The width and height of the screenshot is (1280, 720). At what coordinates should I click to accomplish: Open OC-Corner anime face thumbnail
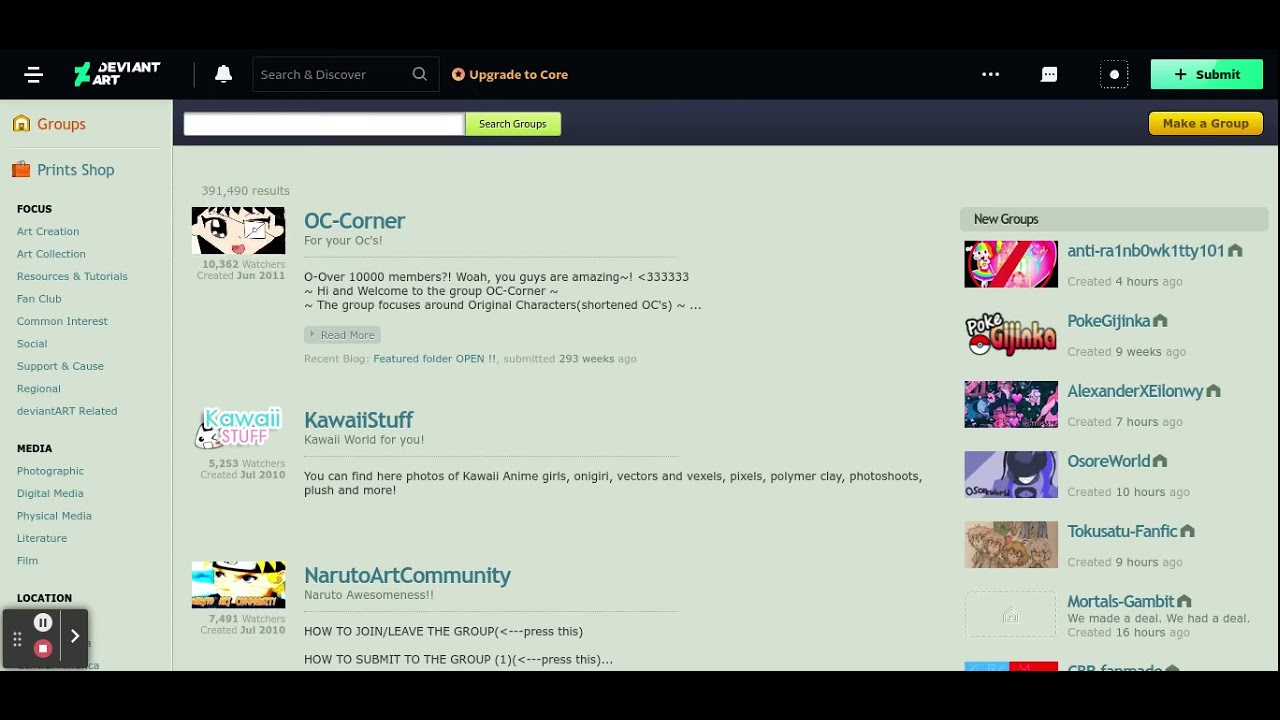click(x=238, y=231)
